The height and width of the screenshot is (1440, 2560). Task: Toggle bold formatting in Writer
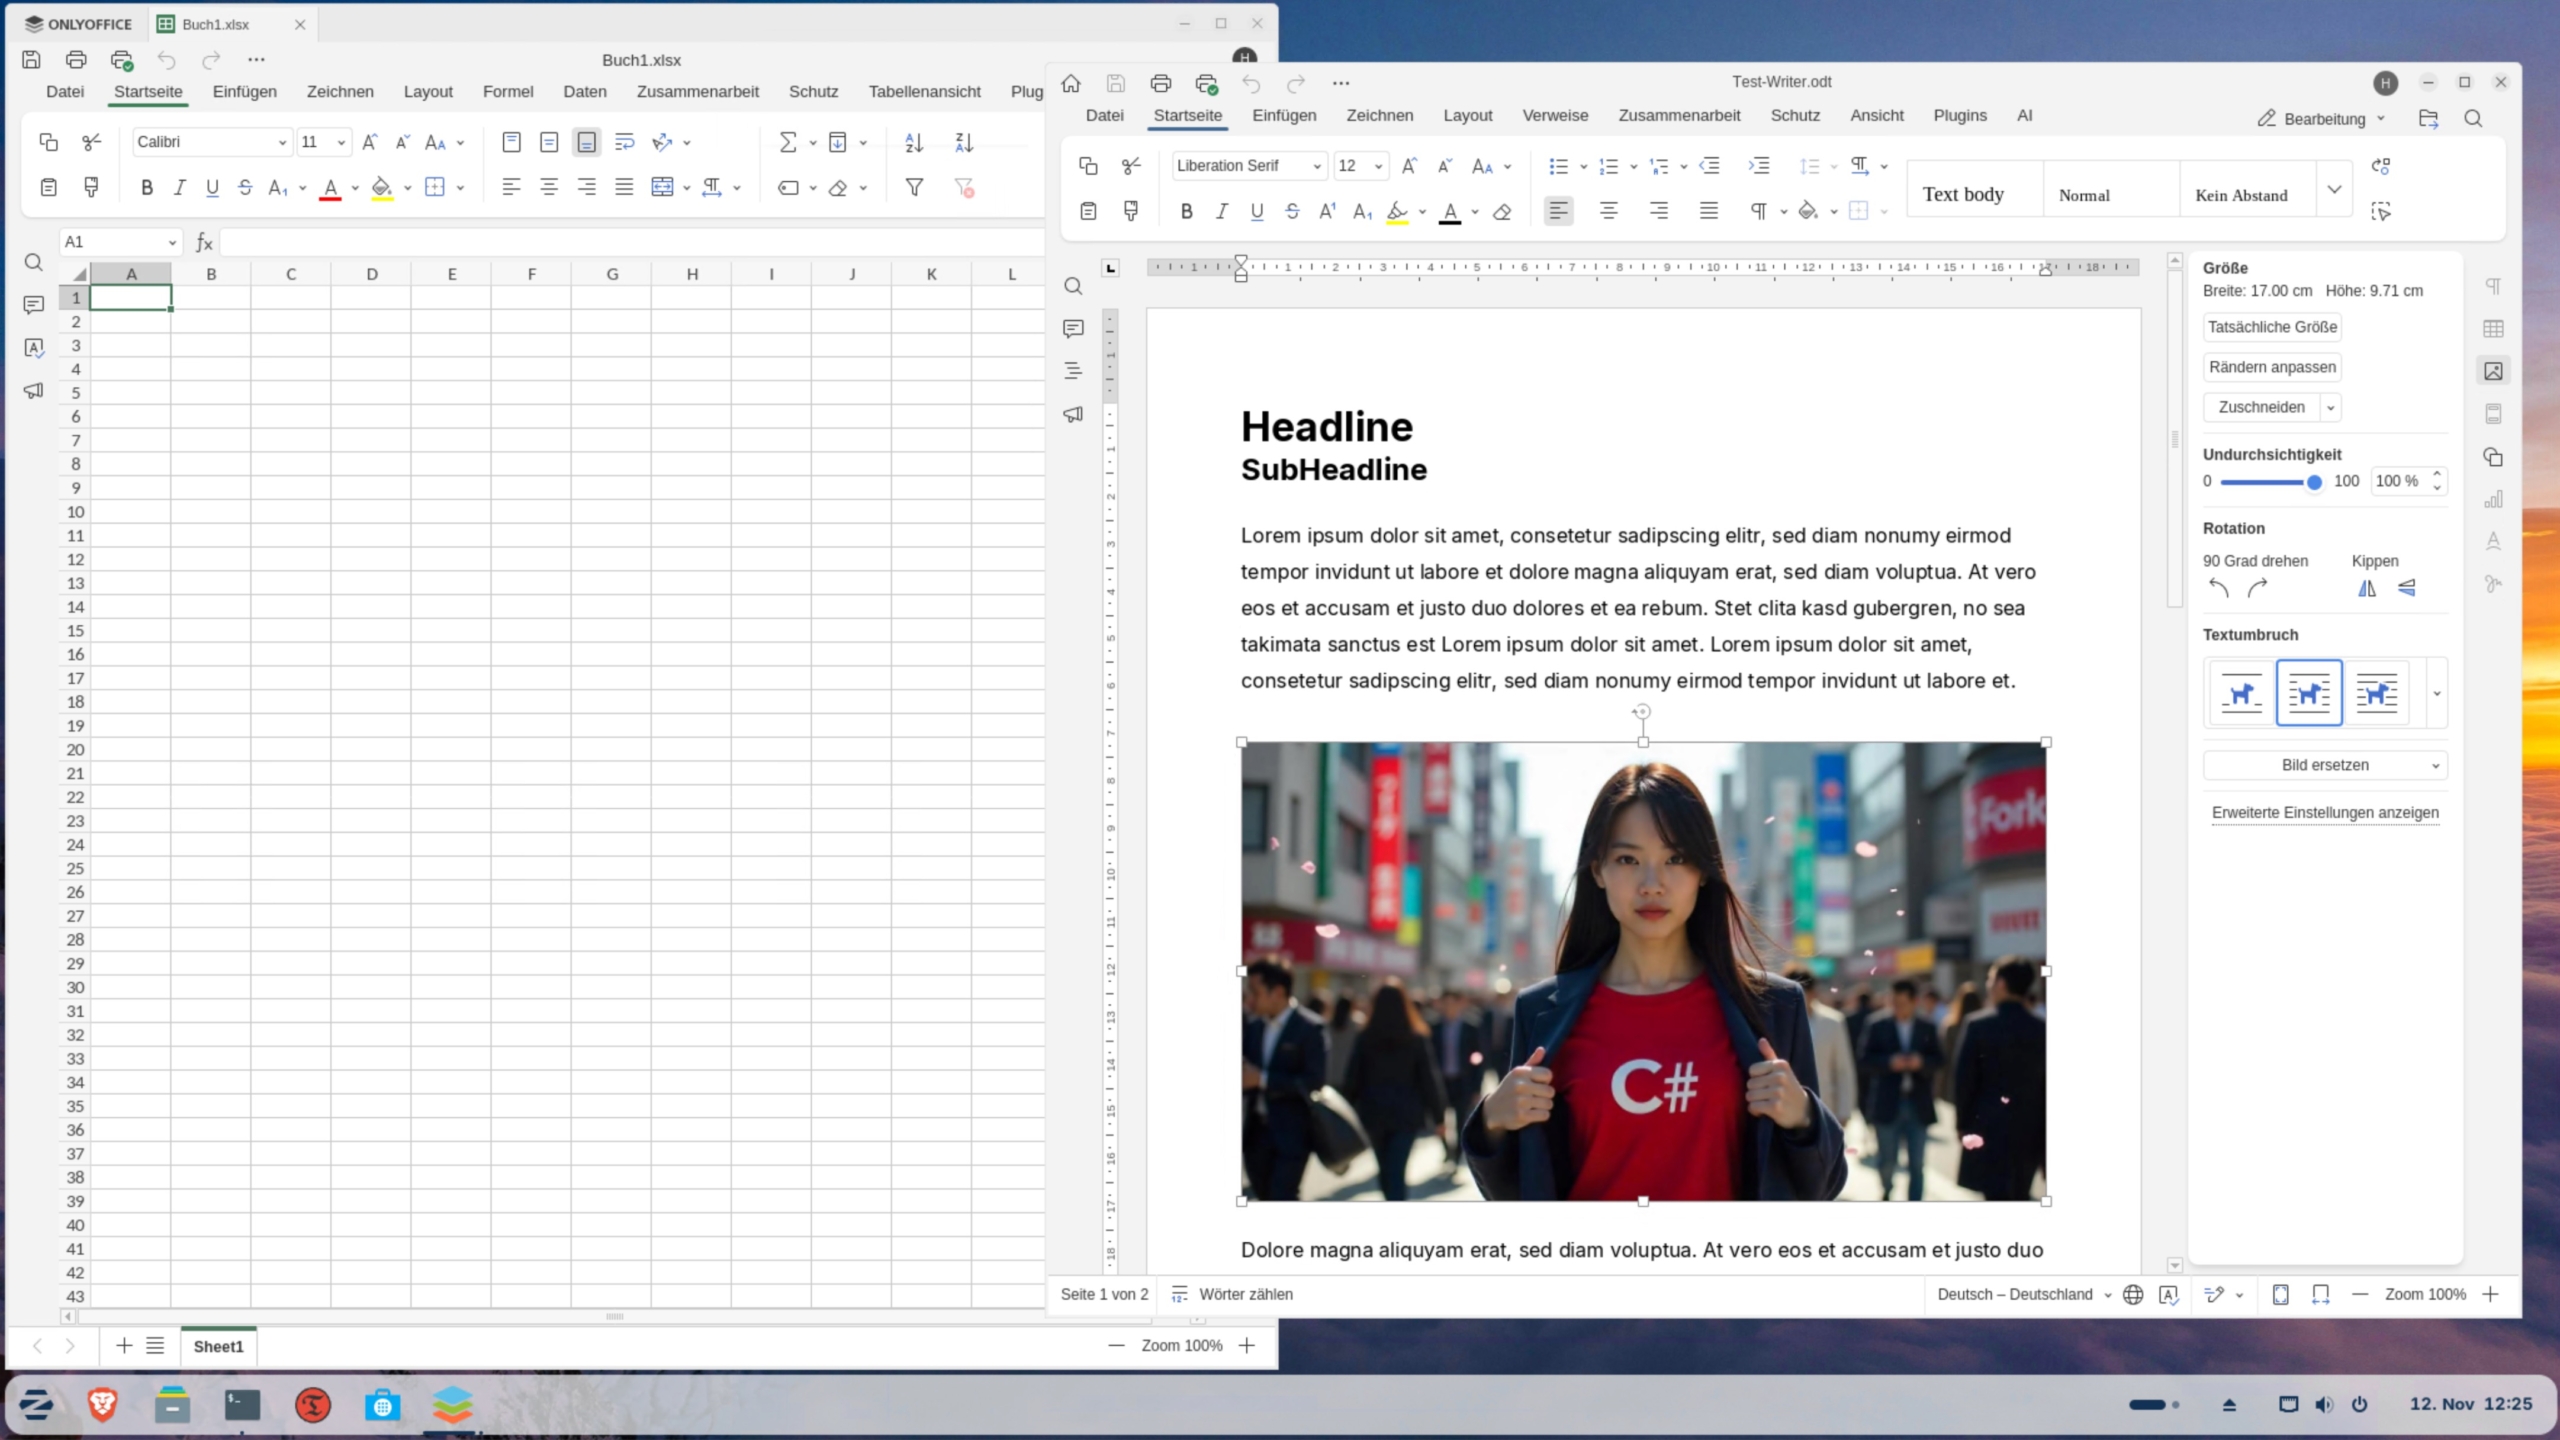click(x=1186, y=211)
